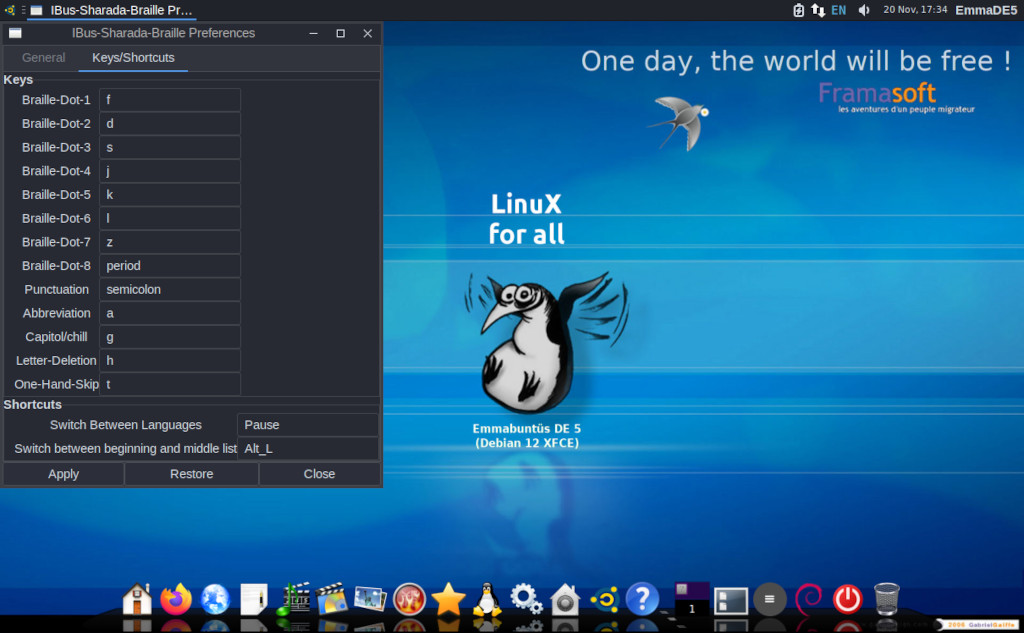1024x633 pixels.
Task: Open the trash can in the dock
Action: click(x=886, y=599)
